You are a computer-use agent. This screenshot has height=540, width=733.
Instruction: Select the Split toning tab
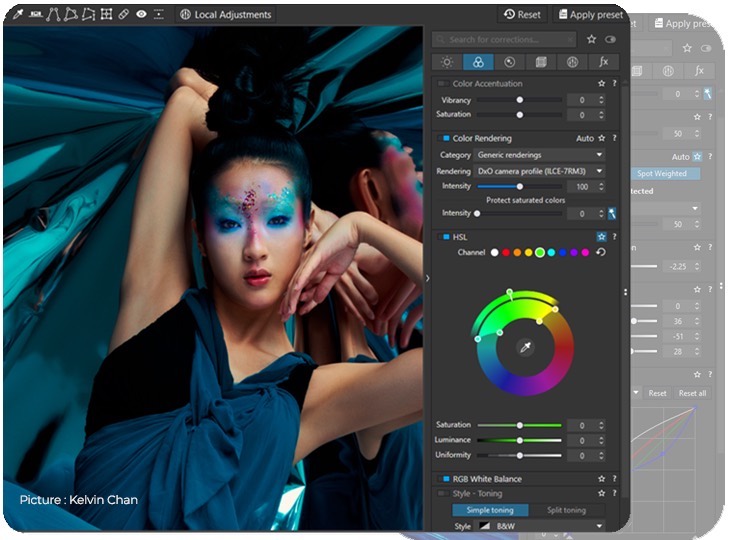(x=567, y=510)
